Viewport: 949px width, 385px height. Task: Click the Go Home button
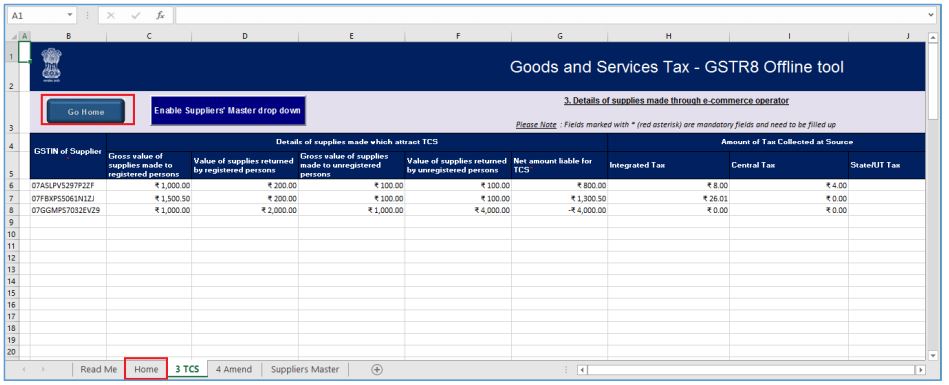[86, 111]
